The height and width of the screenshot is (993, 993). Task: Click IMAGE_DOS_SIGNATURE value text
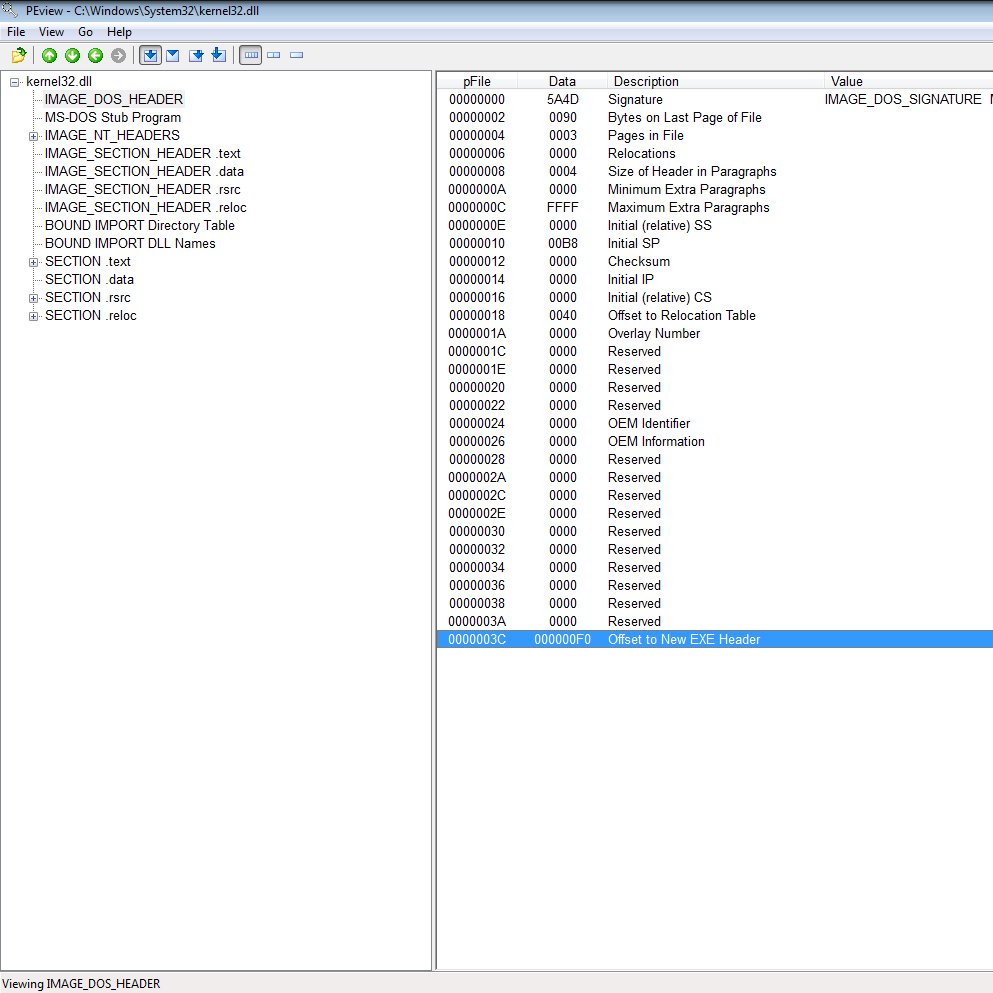click(902, 99)
